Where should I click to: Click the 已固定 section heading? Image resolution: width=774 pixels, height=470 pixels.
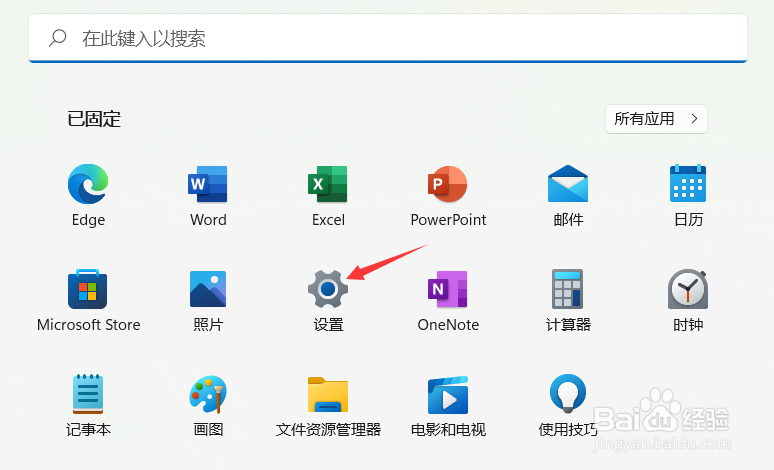point(94,119)
